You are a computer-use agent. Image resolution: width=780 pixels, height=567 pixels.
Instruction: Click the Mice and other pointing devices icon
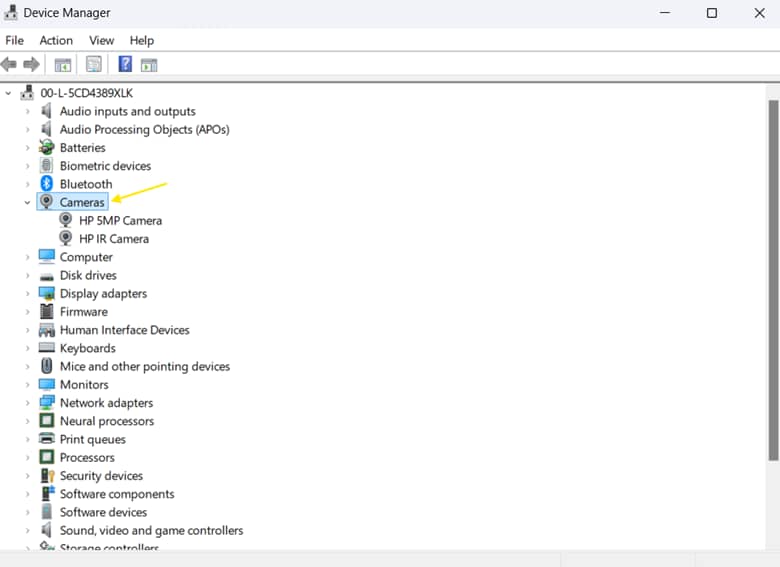click(x=47, y=366)
